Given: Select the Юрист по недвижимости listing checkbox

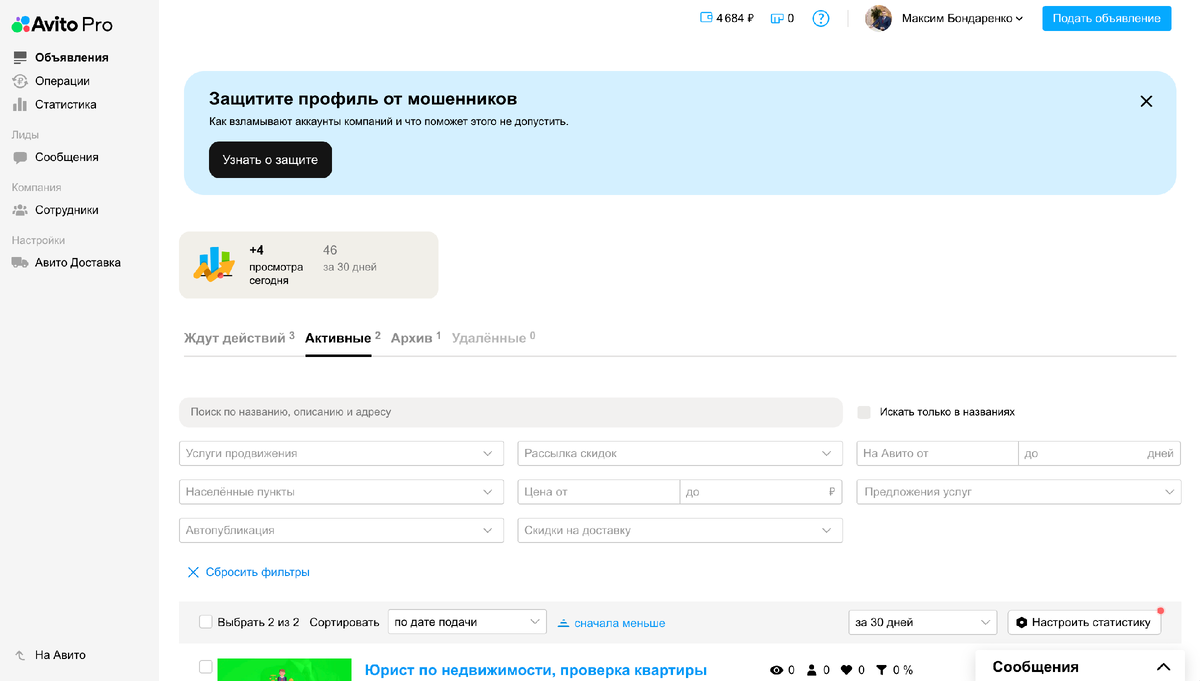Looking at the screenshot, I should point(206,667).
